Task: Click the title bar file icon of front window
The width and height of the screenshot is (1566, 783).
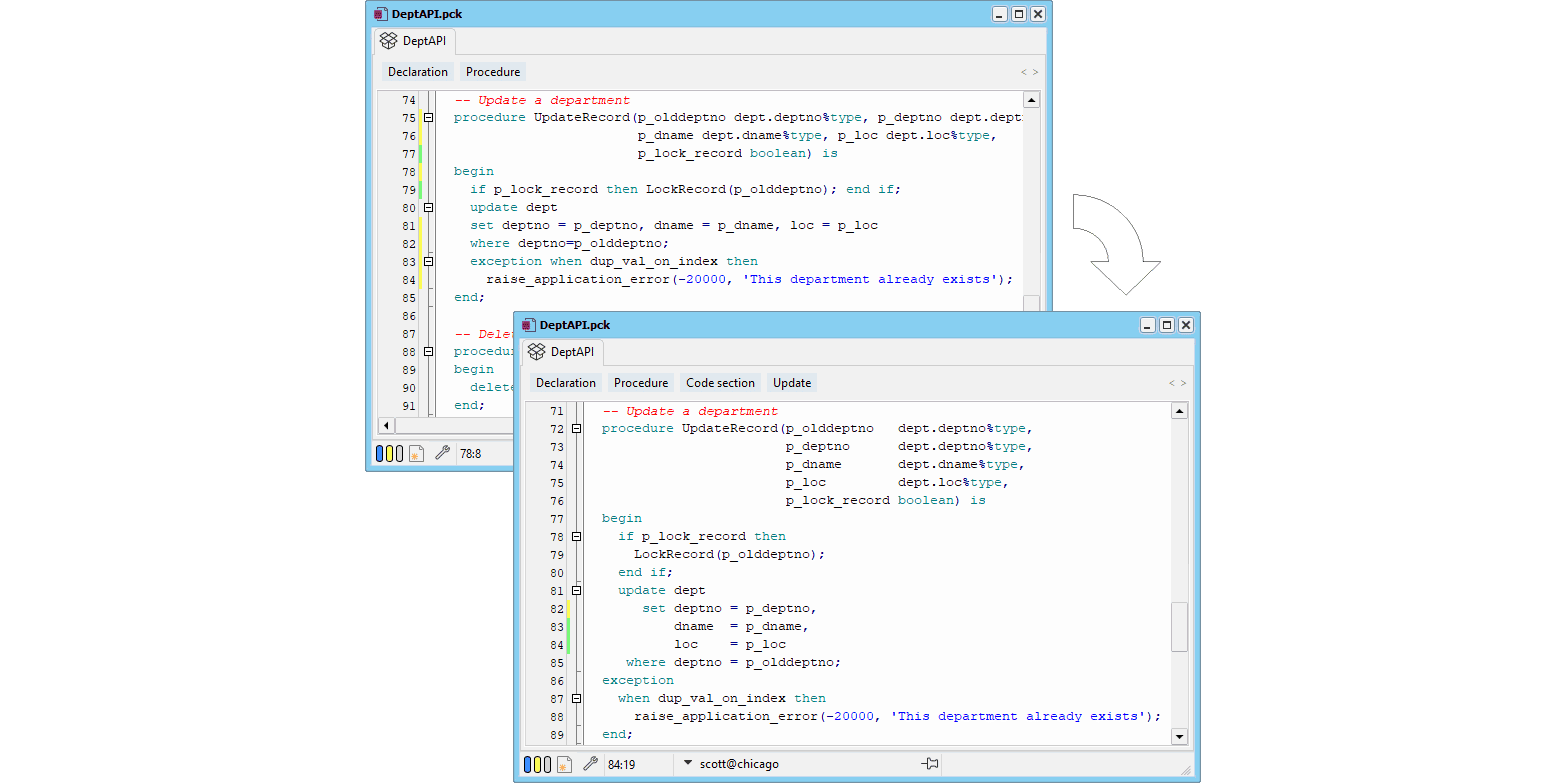Action: (x=528, y=325)
